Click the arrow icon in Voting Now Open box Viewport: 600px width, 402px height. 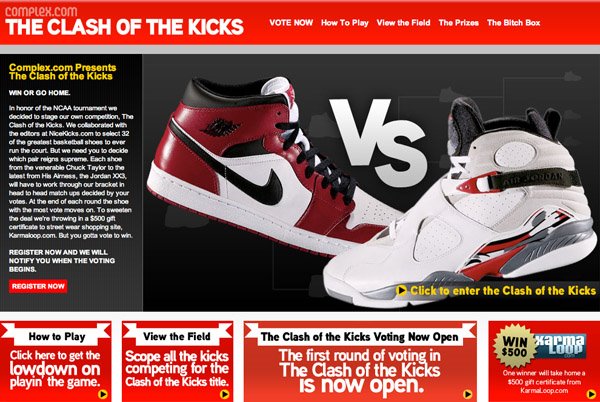[467, 394]
